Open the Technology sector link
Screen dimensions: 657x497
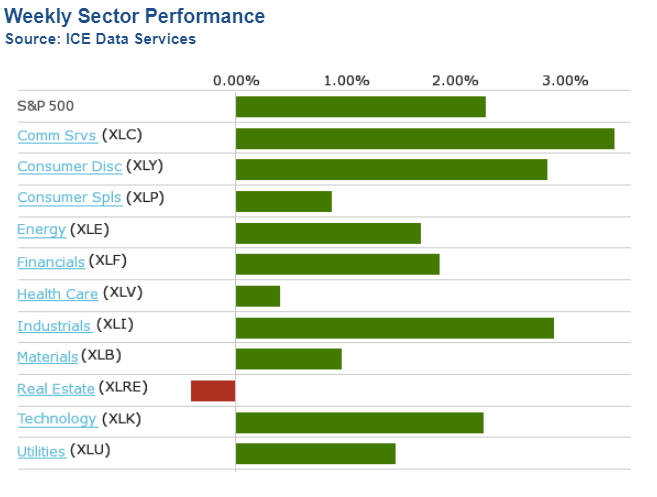[x=57, y=419]
